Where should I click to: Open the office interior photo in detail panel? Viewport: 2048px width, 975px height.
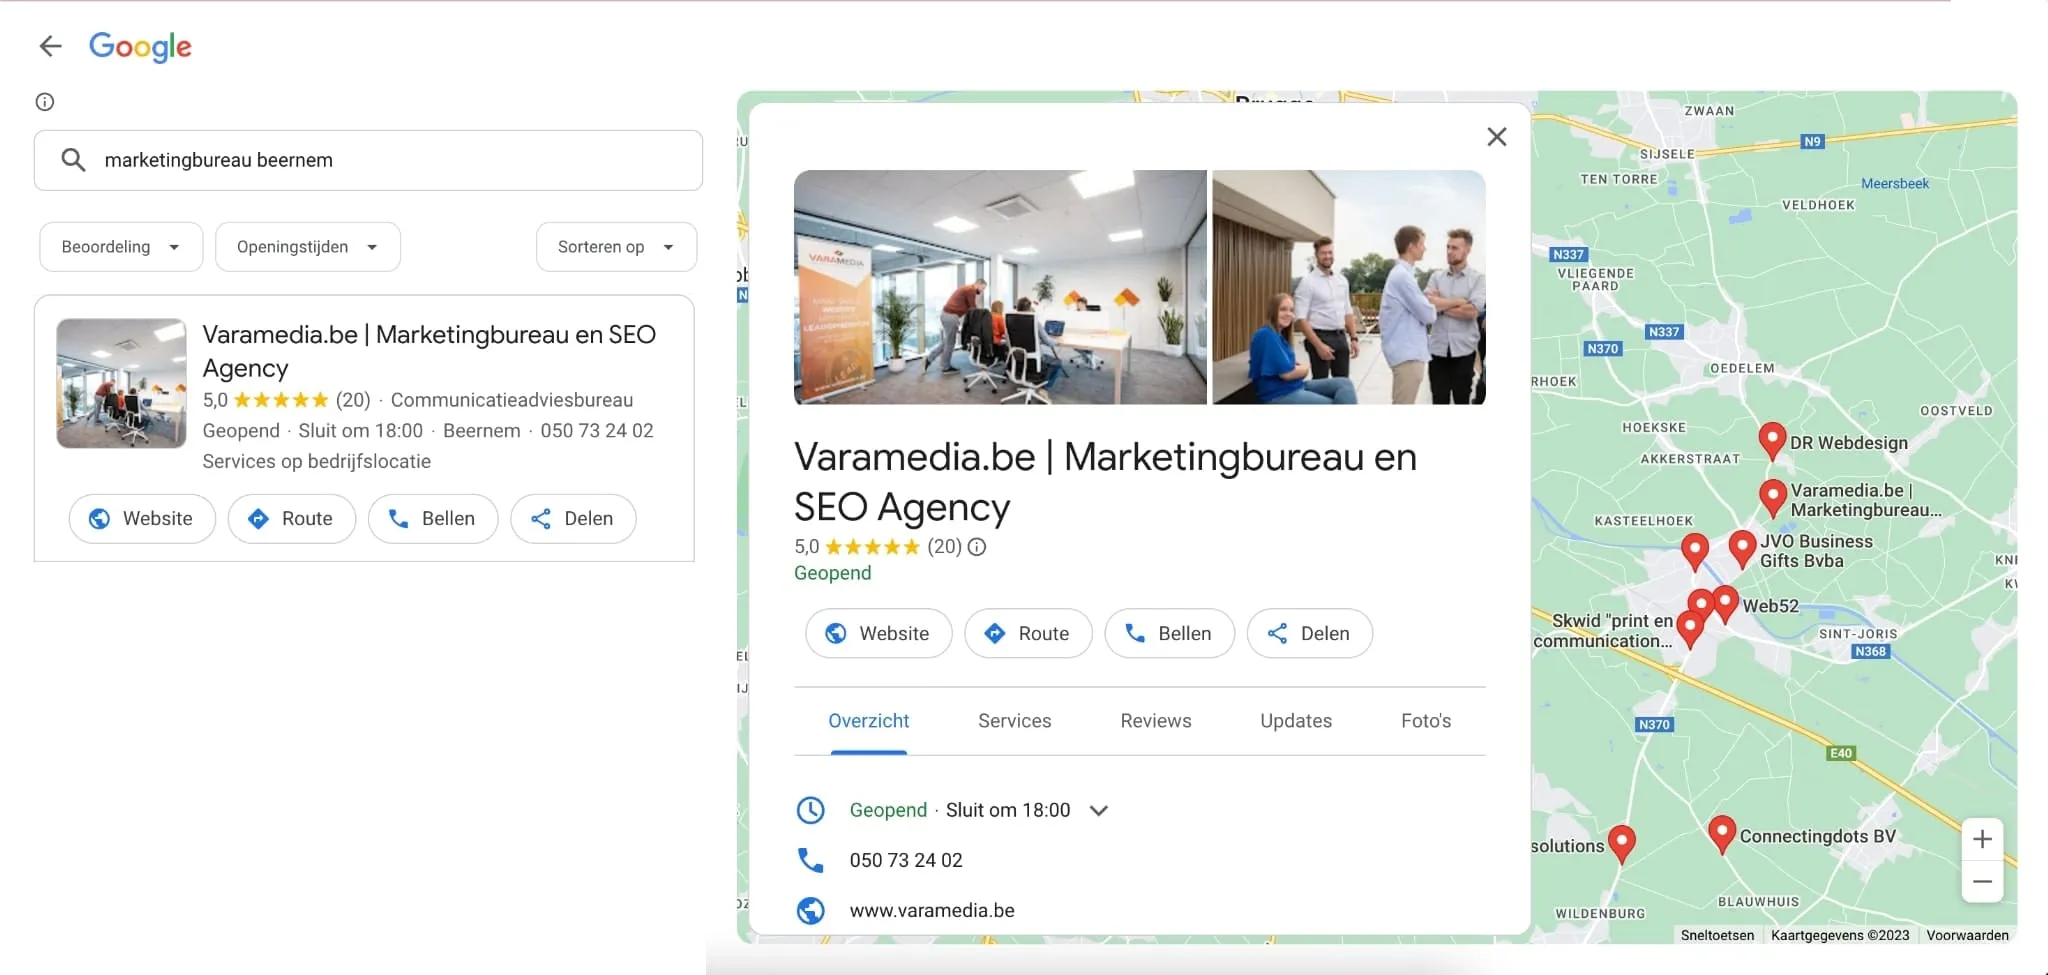click(x=1000, y=287)
